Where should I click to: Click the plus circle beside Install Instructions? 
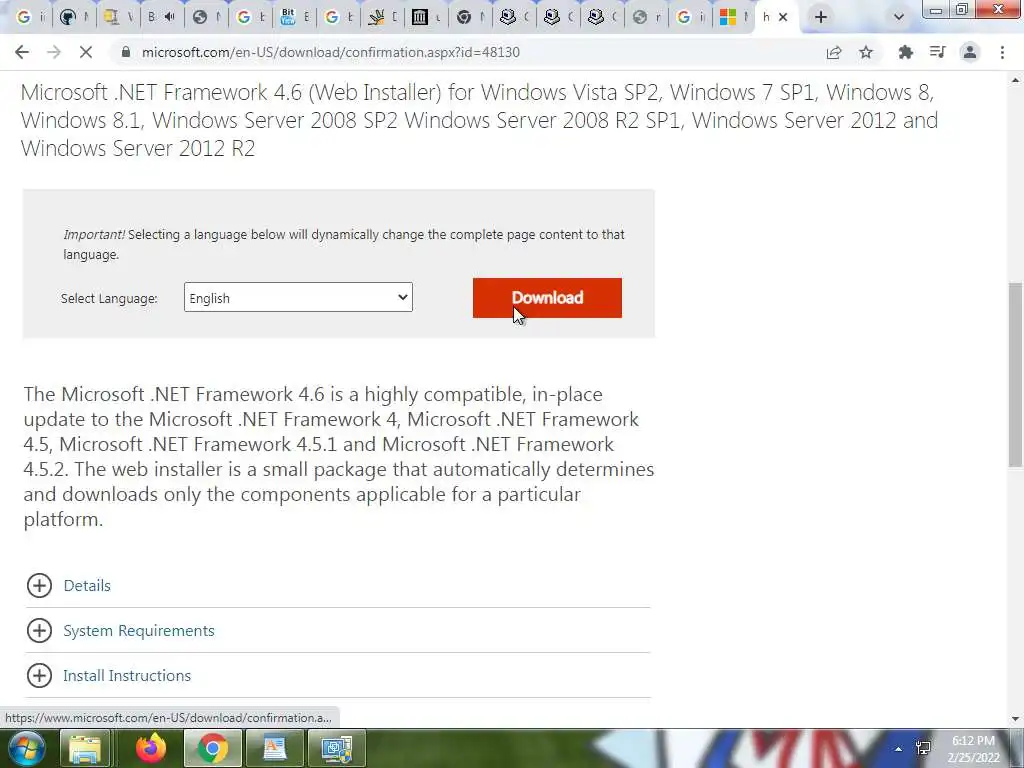(x=39, y=676)
